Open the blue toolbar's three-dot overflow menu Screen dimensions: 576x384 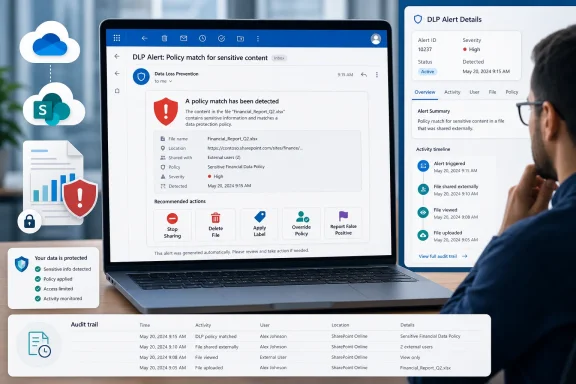258,39
